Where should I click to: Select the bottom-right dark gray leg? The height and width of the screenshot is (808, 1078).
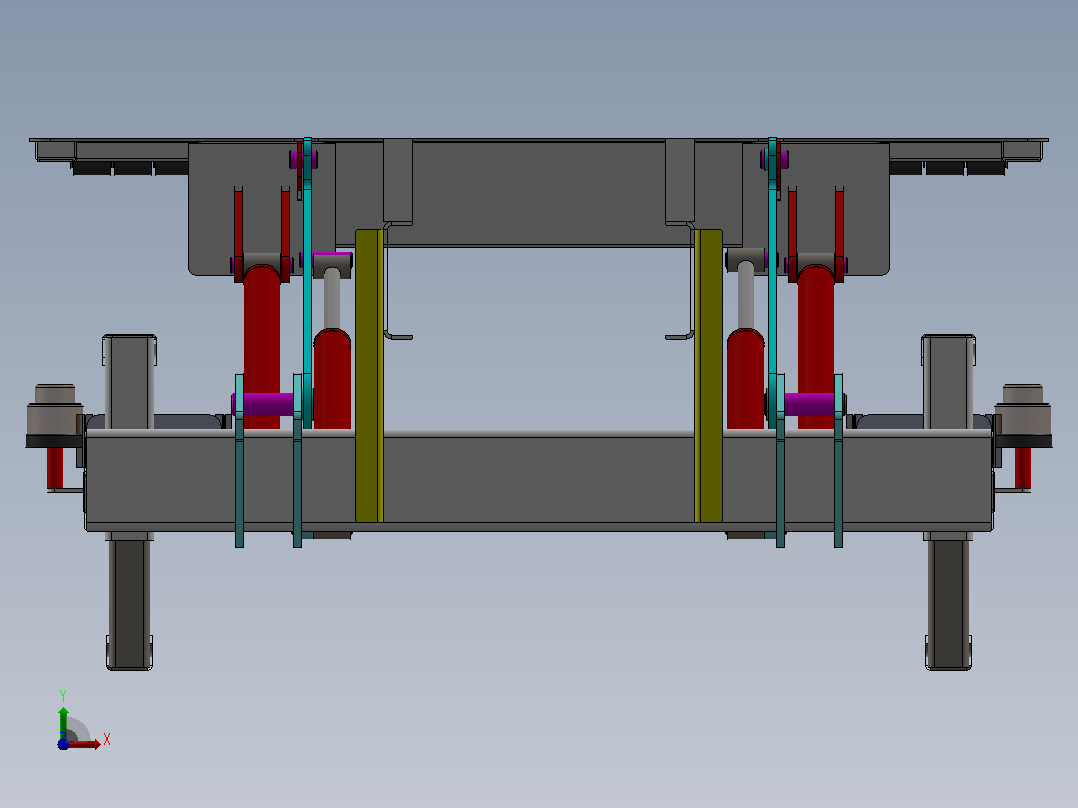[x=948, y=604]
